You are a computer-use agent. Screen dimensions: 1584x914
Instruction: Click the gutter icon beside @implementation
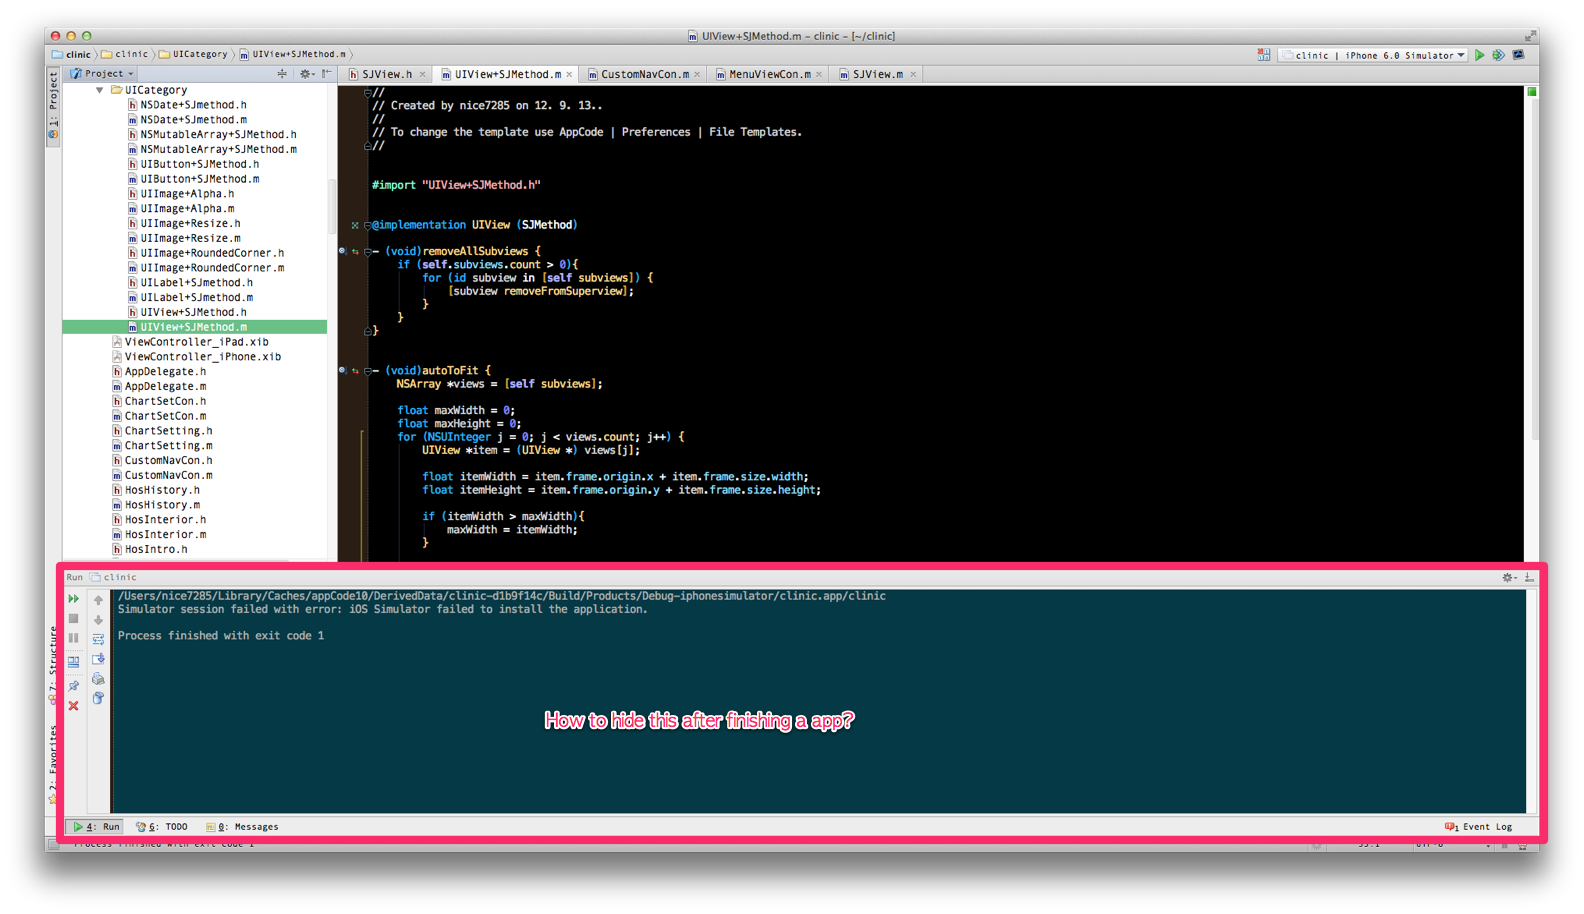click(355, 226)
